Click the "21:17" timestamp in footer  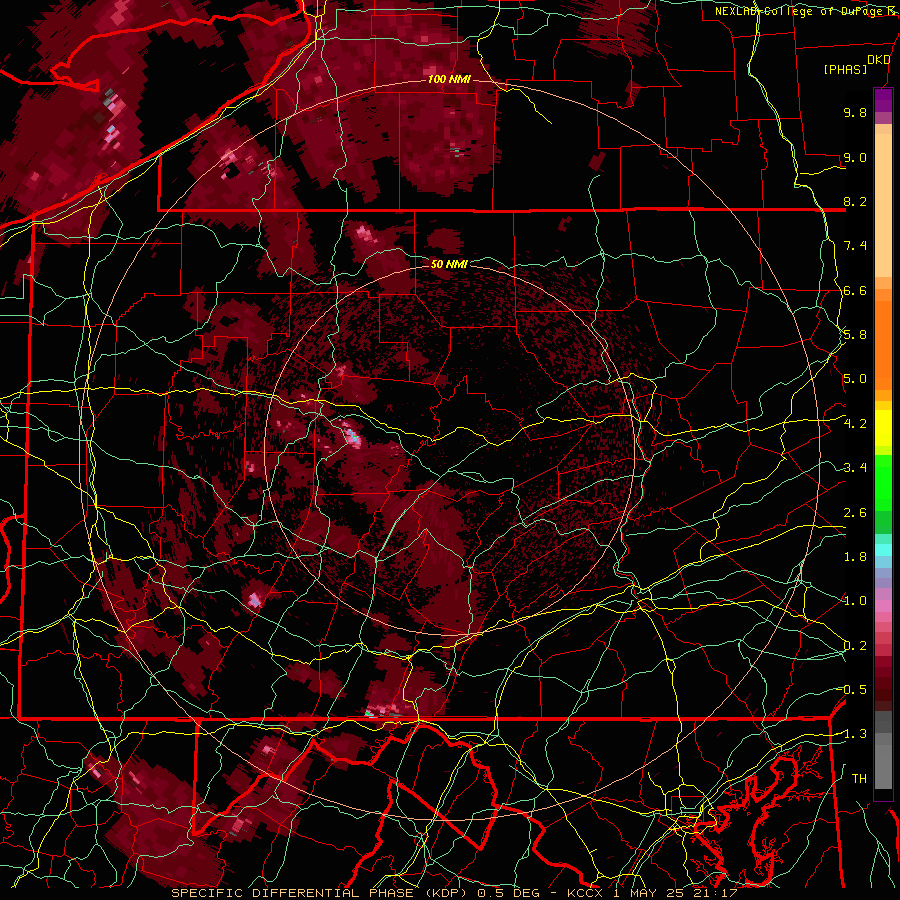tap(716, 893)
